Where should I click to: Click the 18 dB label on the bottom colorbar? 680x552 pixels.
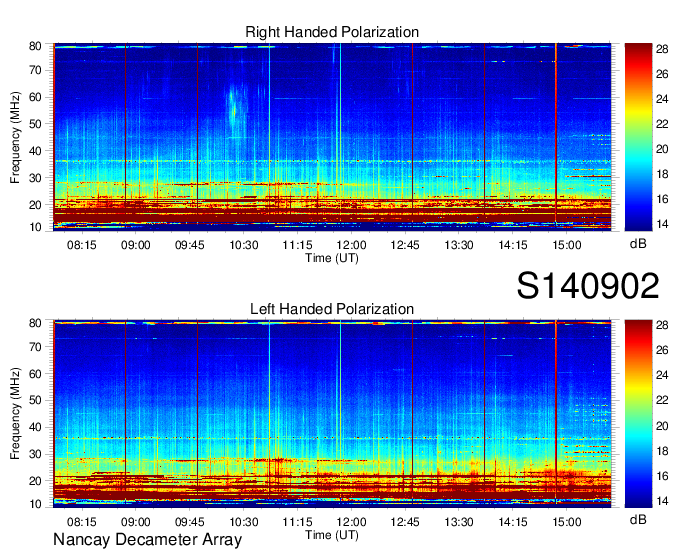(x=662, y=451)
